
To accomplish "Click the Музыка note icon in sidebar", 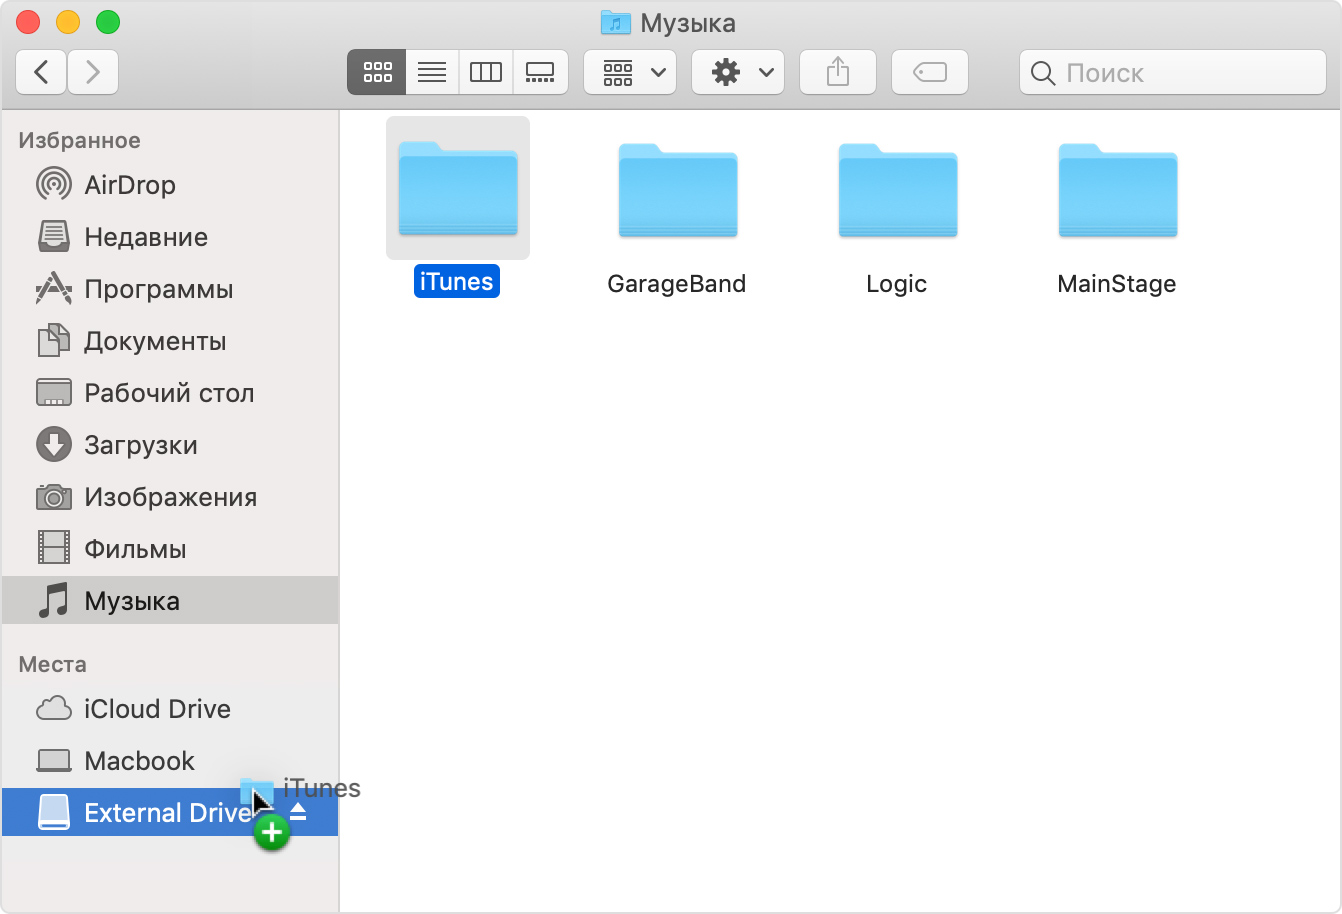I will (54, 600).
